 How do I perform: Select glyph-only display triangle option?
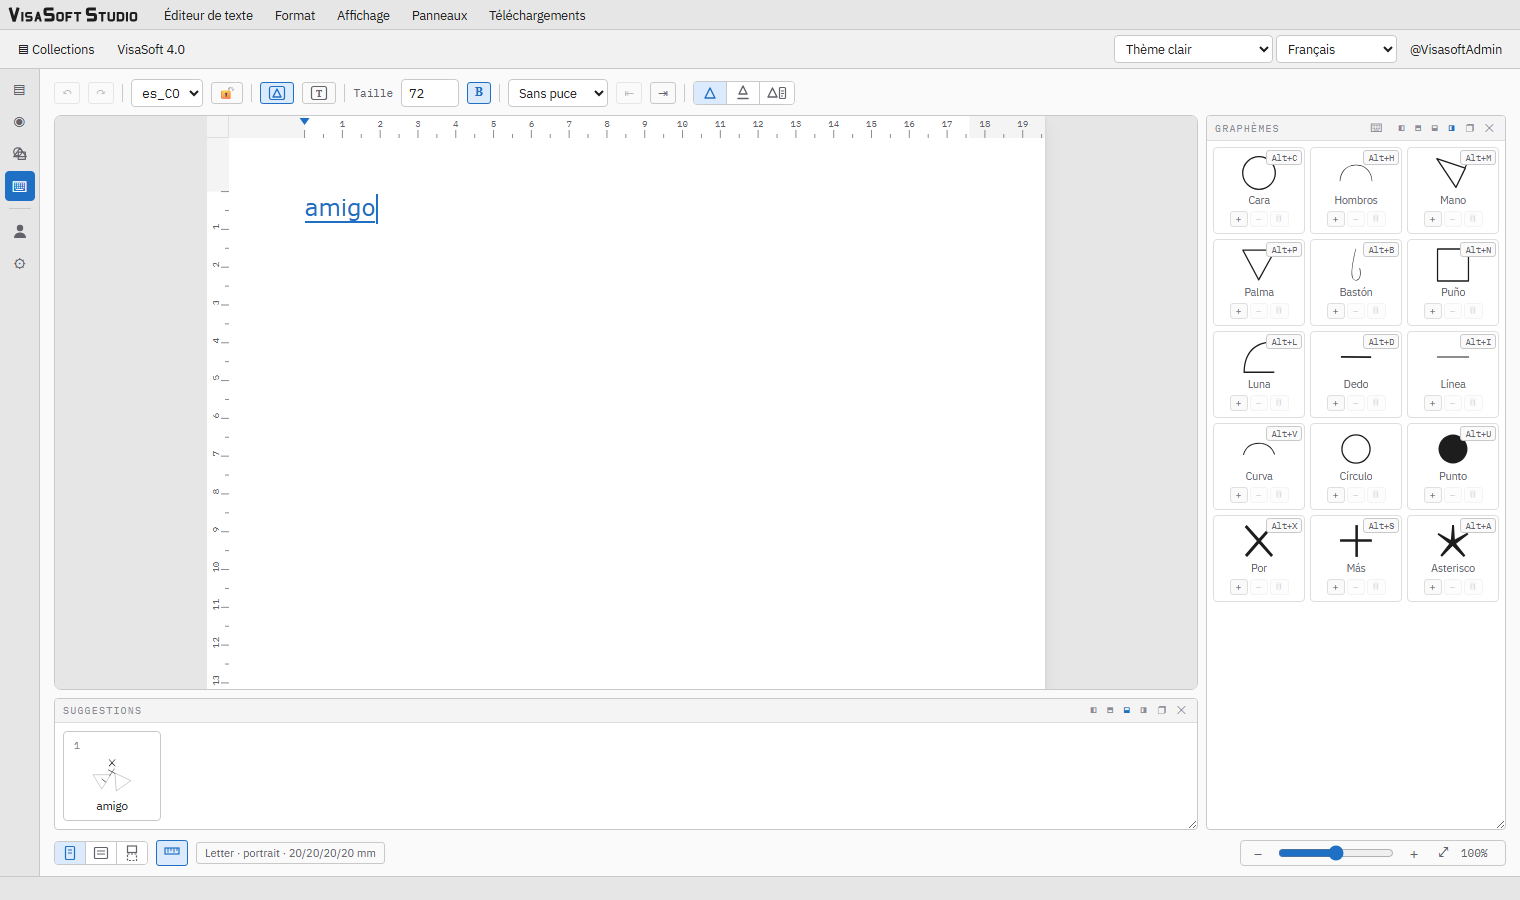click(x=710, y=93)
